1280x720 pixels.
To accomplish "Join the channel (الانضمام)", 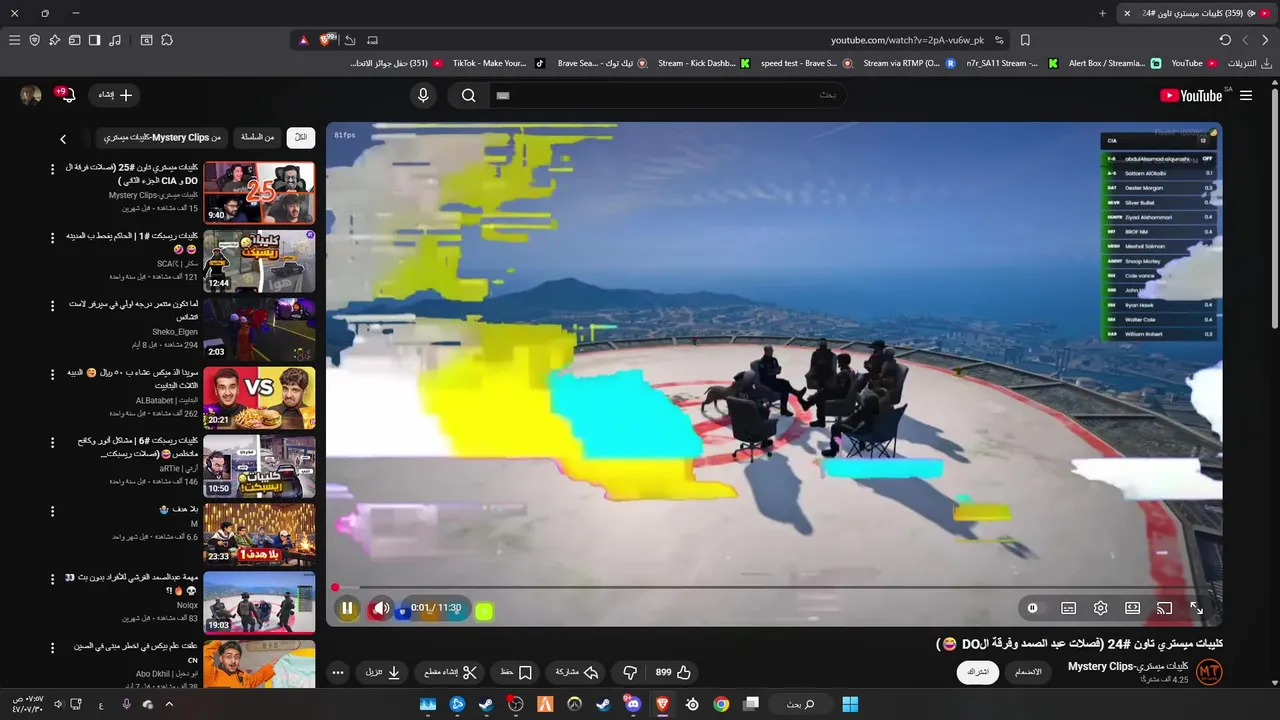I will [x=1028, y=672].
